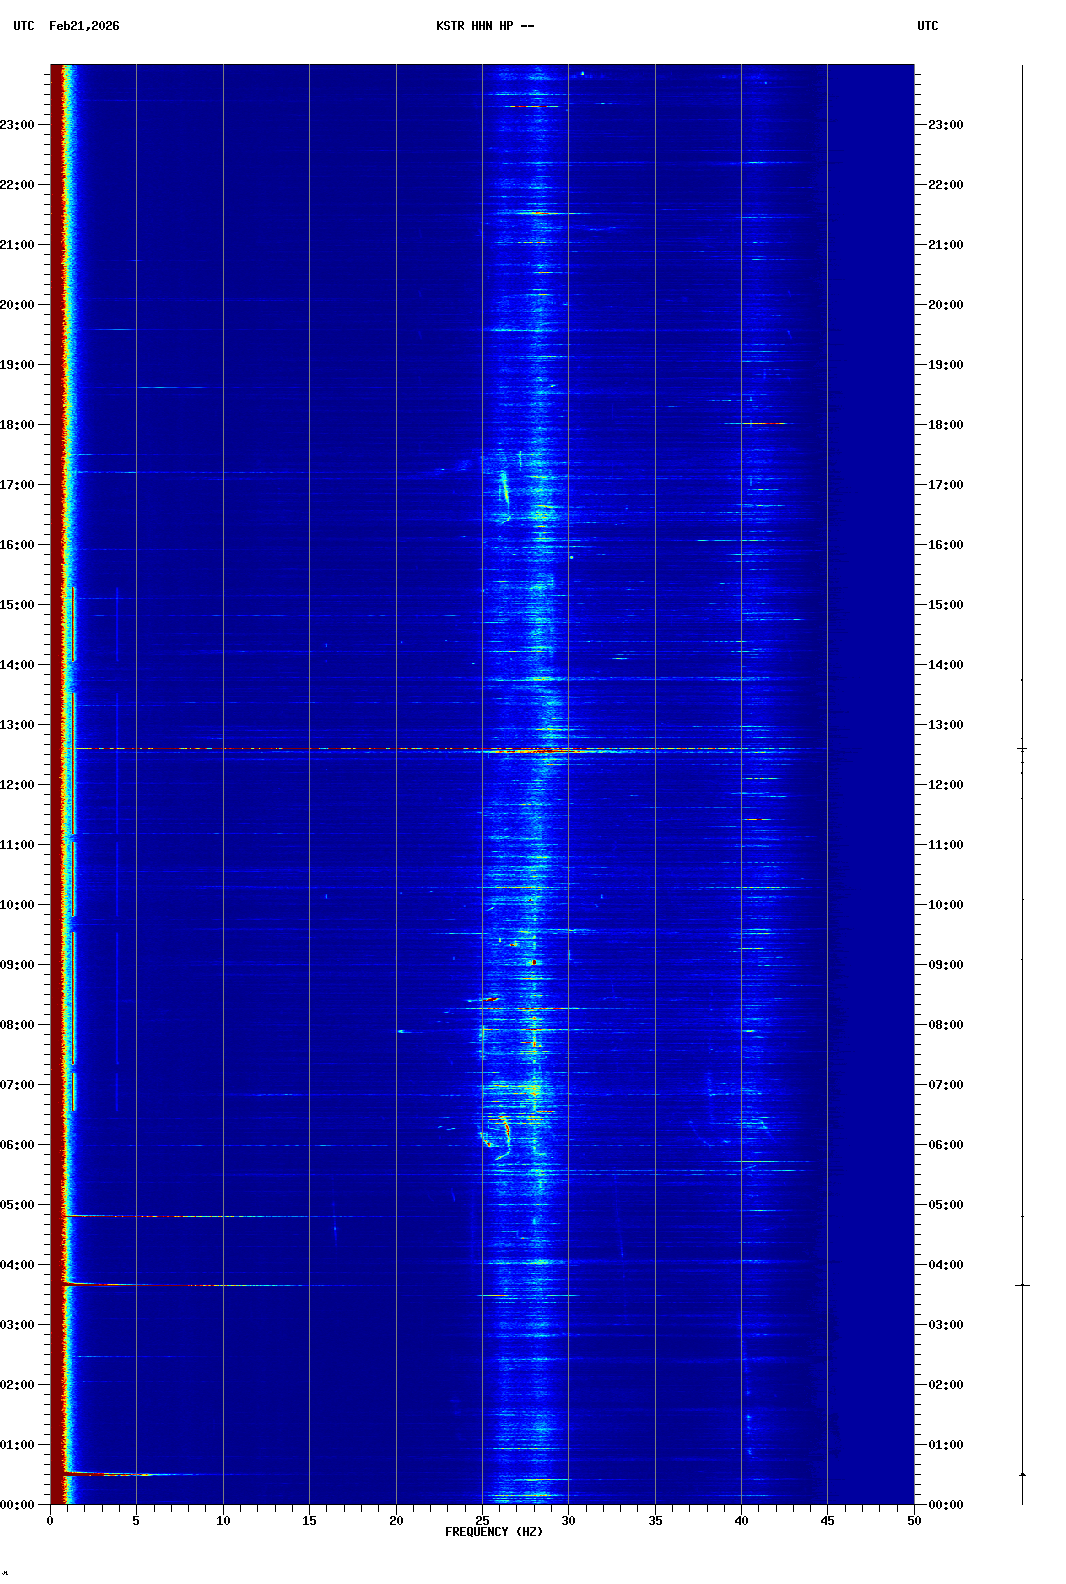1066x1584 pixels.
Task: Click the small triangle marker near 00:30
Action: coord(1022,1474)
